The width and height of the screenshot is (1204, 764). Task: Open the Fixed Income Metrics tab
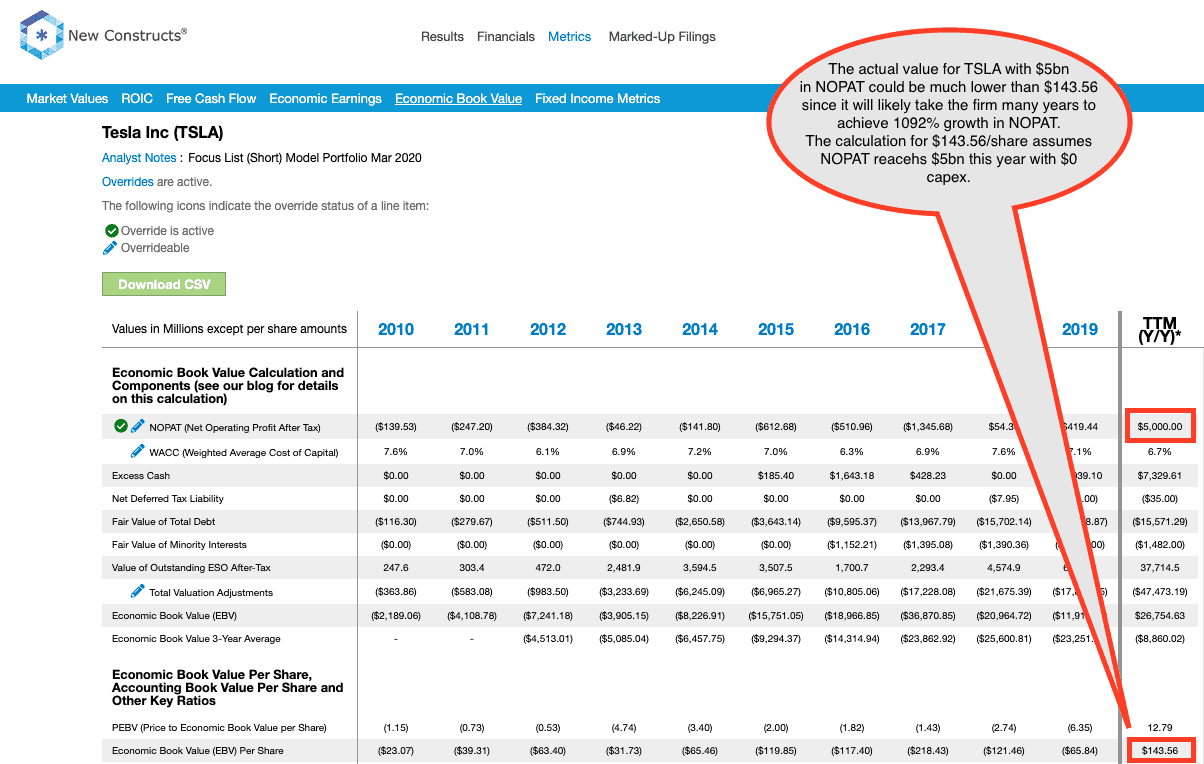click(597, 98)
